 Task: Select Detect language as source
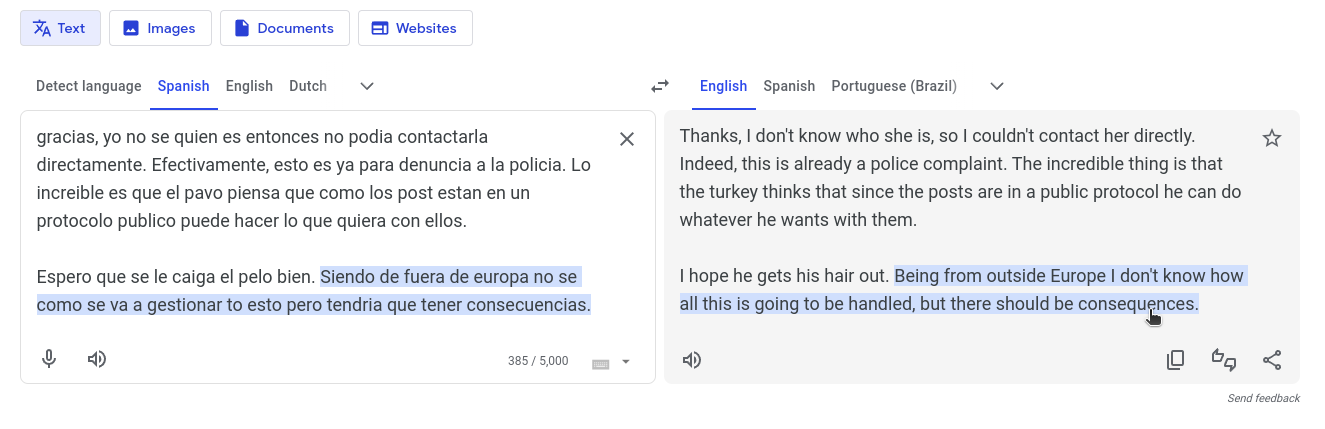89,86
